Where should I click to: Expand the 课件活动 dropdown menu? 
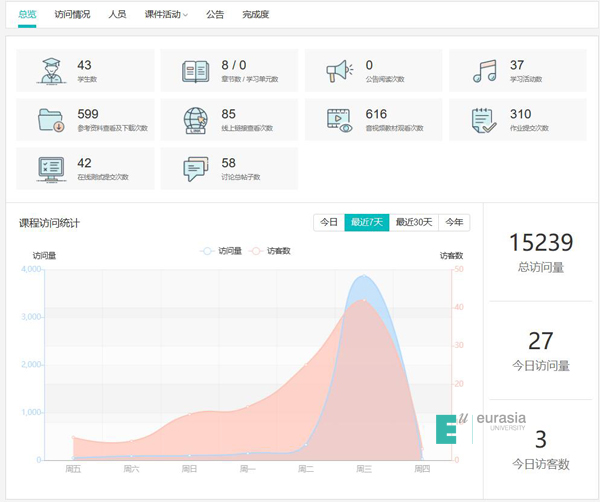click(x=165, y=15)
